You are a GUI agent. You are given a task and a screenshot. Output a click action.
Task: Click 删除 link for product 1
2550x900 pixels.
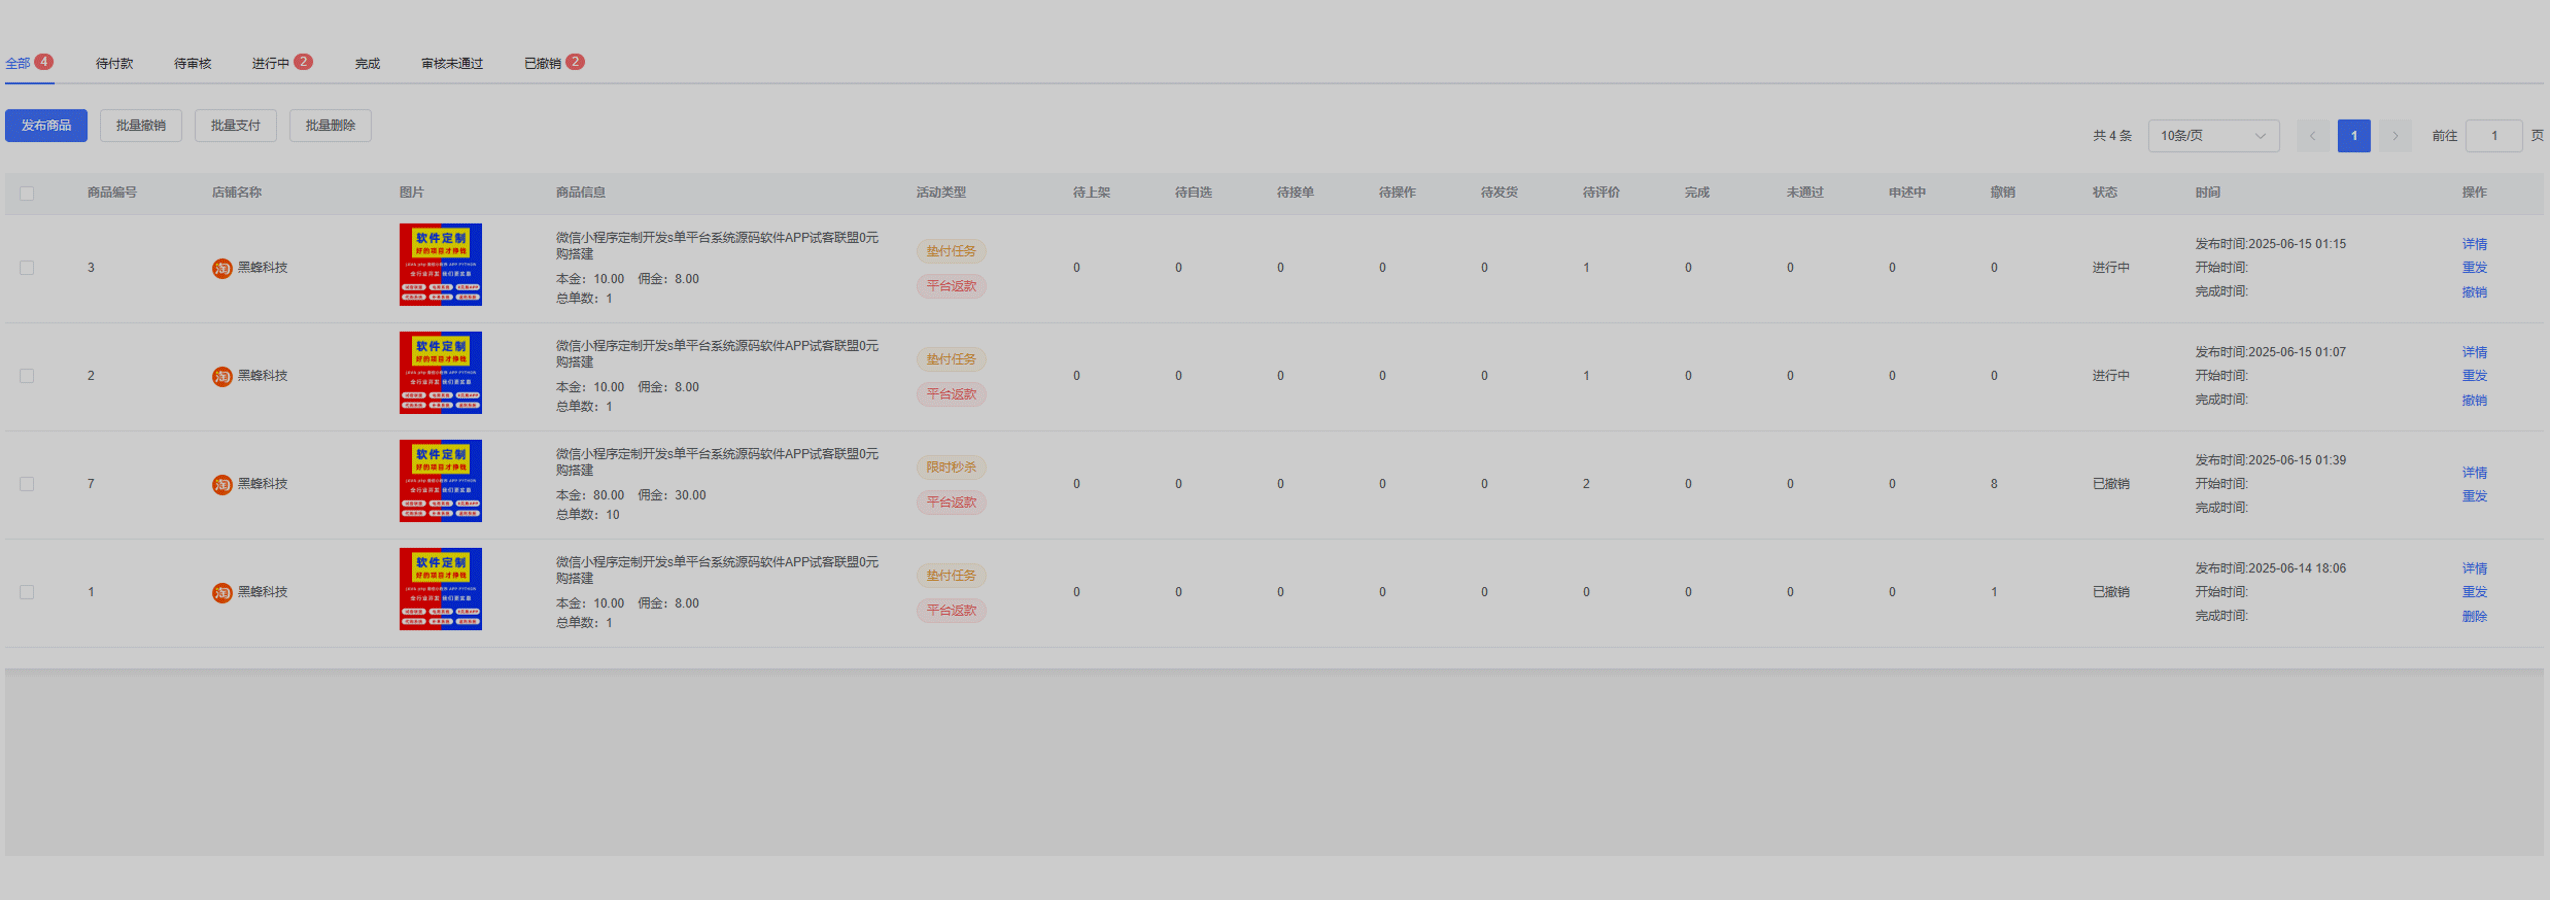2474,616
